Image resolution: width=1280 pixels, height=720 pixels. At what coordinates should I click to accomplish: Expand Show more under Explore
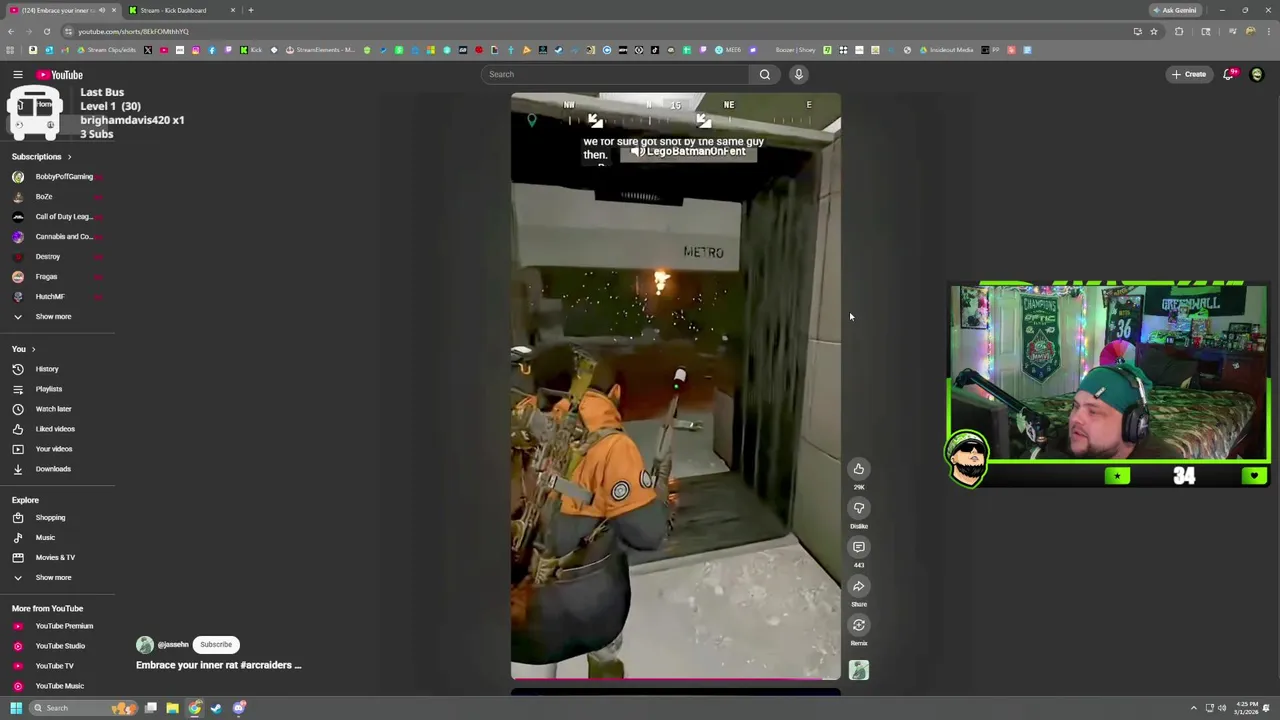click(56, 578)
